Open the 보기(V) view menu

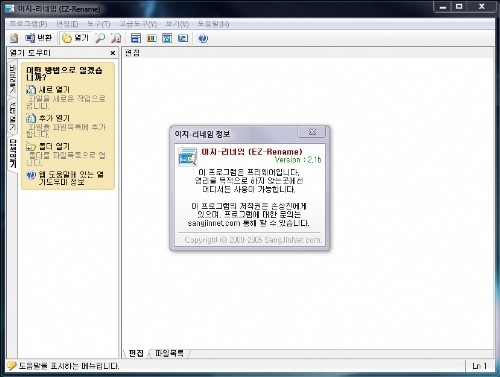click(177, 24)
